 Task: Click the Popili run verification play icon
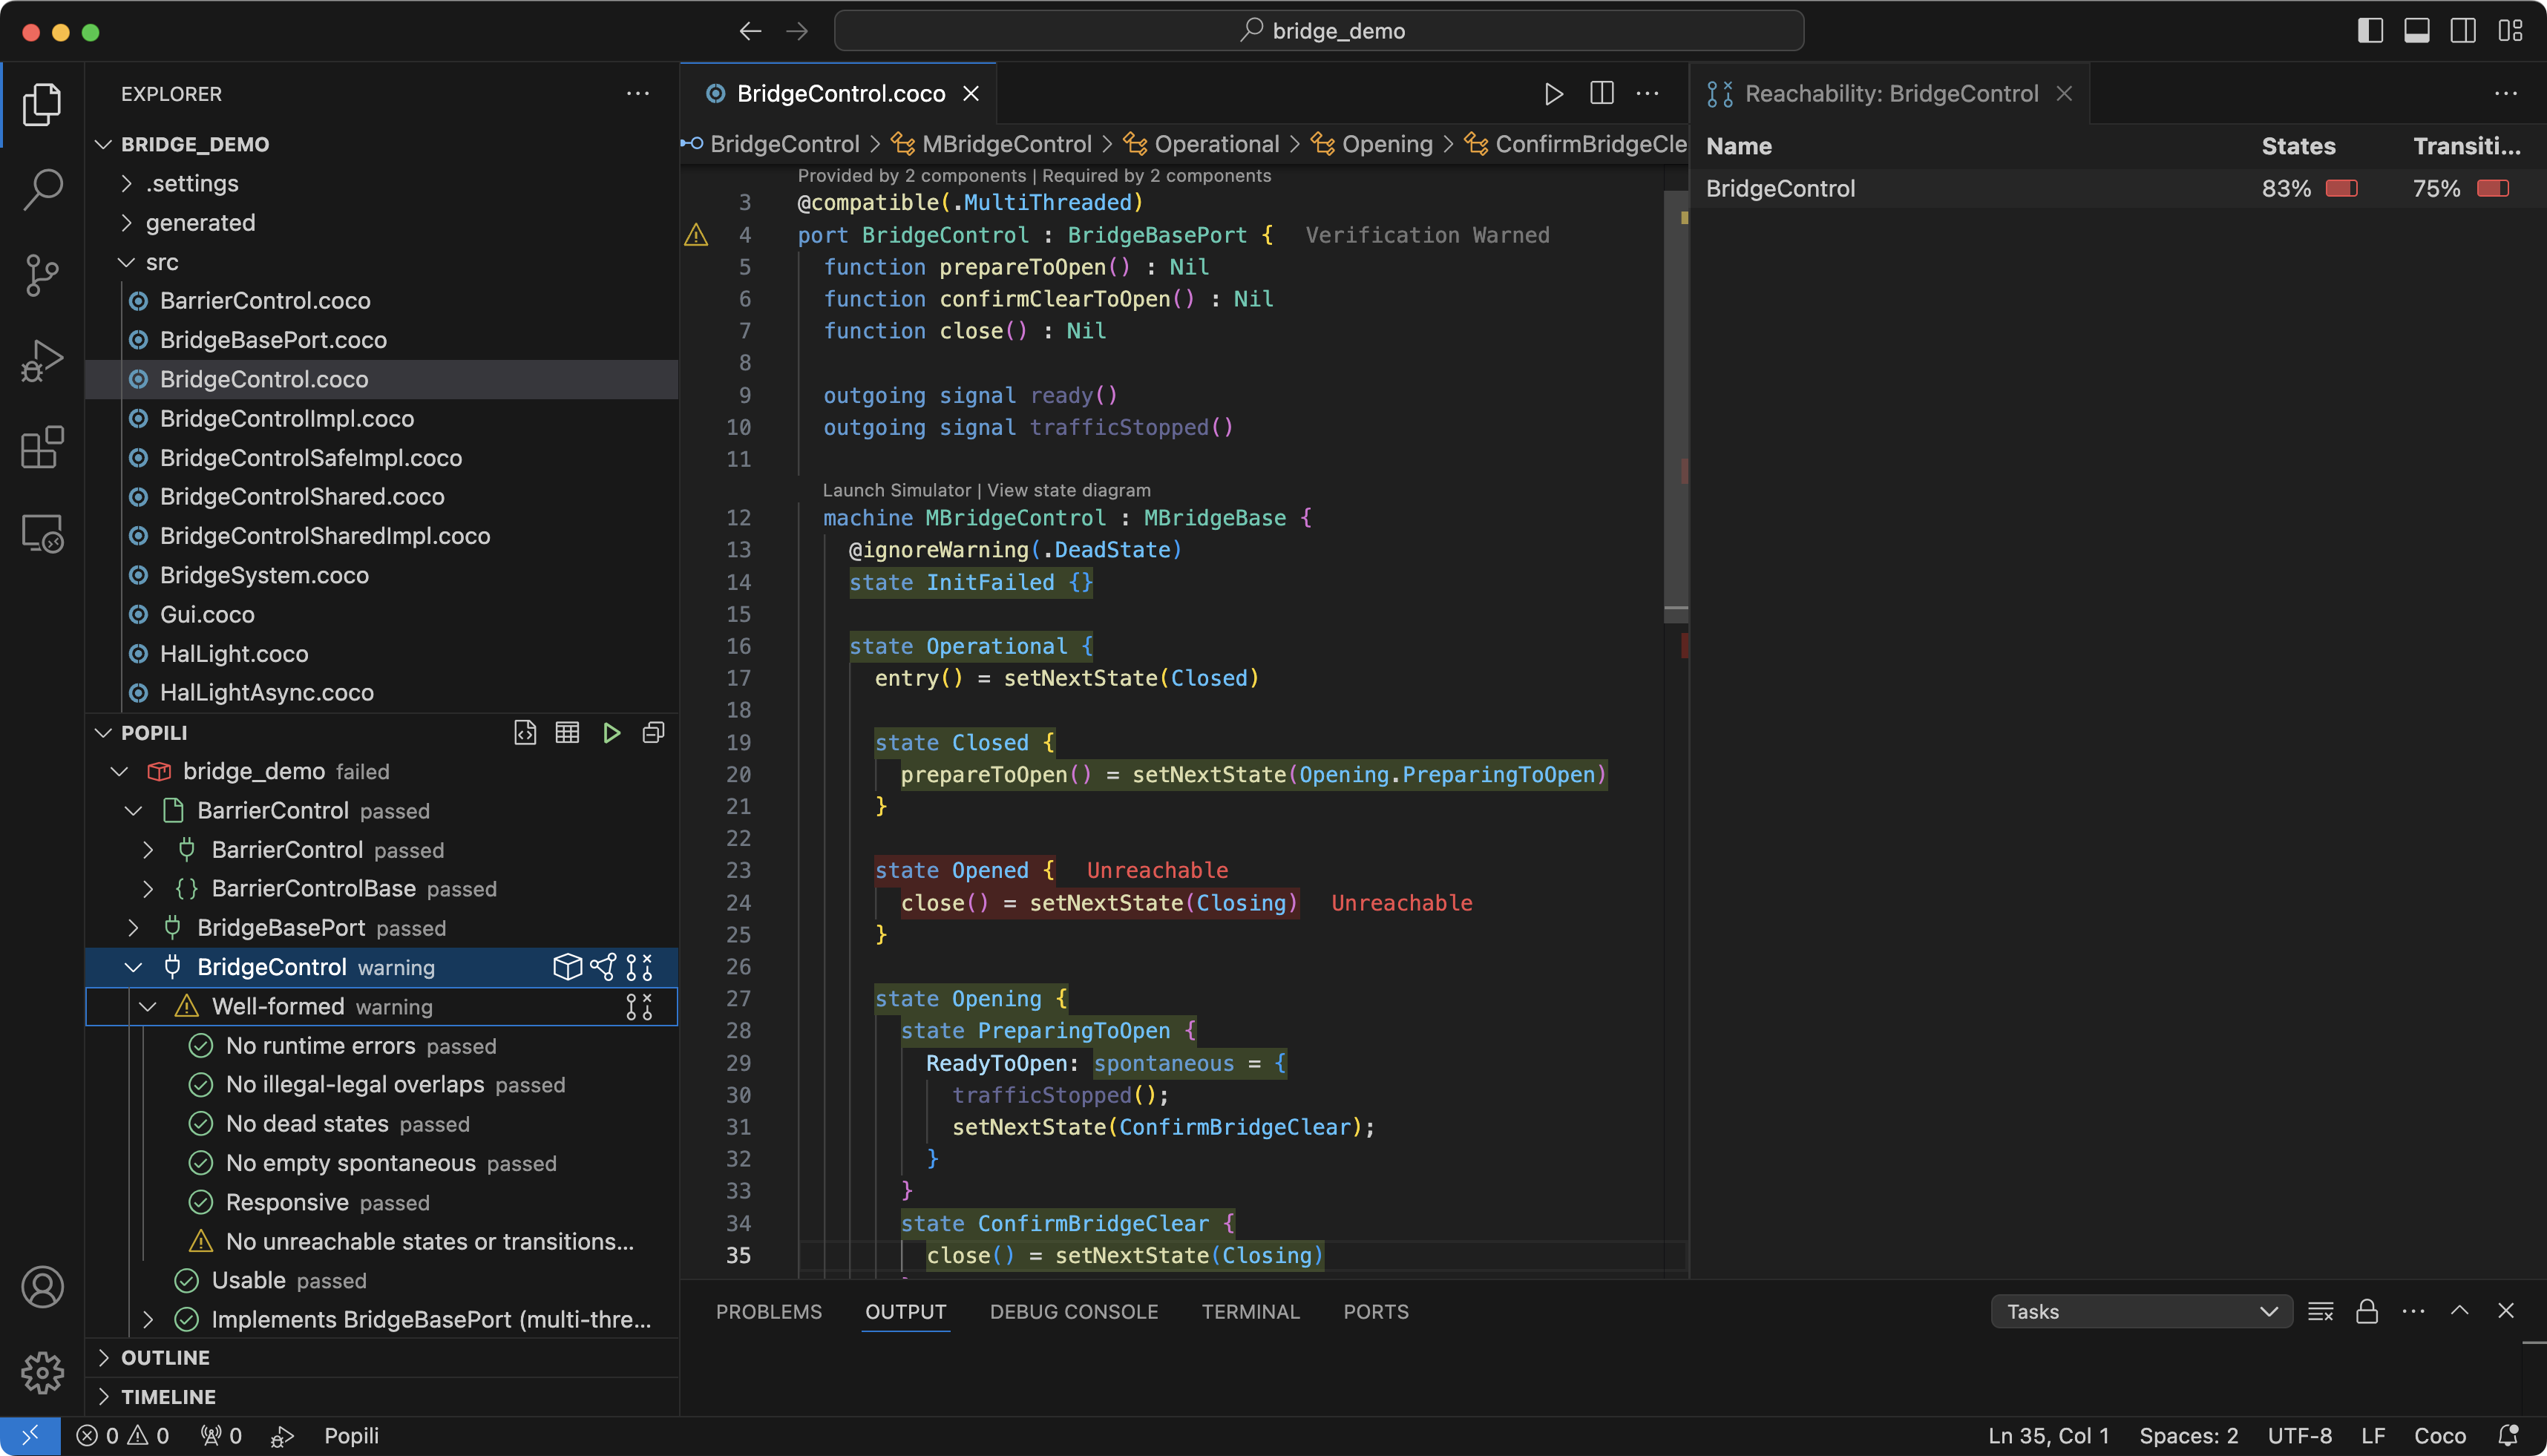click(611, 733)
